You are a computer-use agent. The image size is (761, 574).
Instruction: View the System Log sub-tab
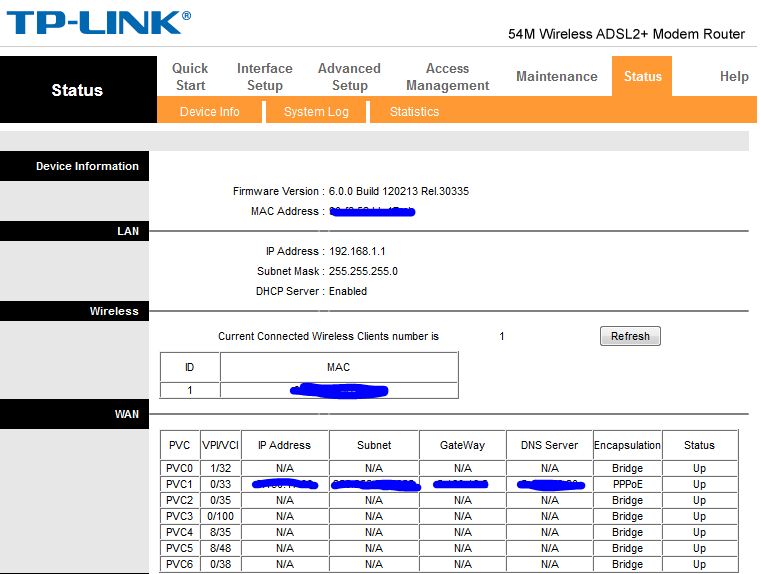pyautogui.click(x=316, y=112)
